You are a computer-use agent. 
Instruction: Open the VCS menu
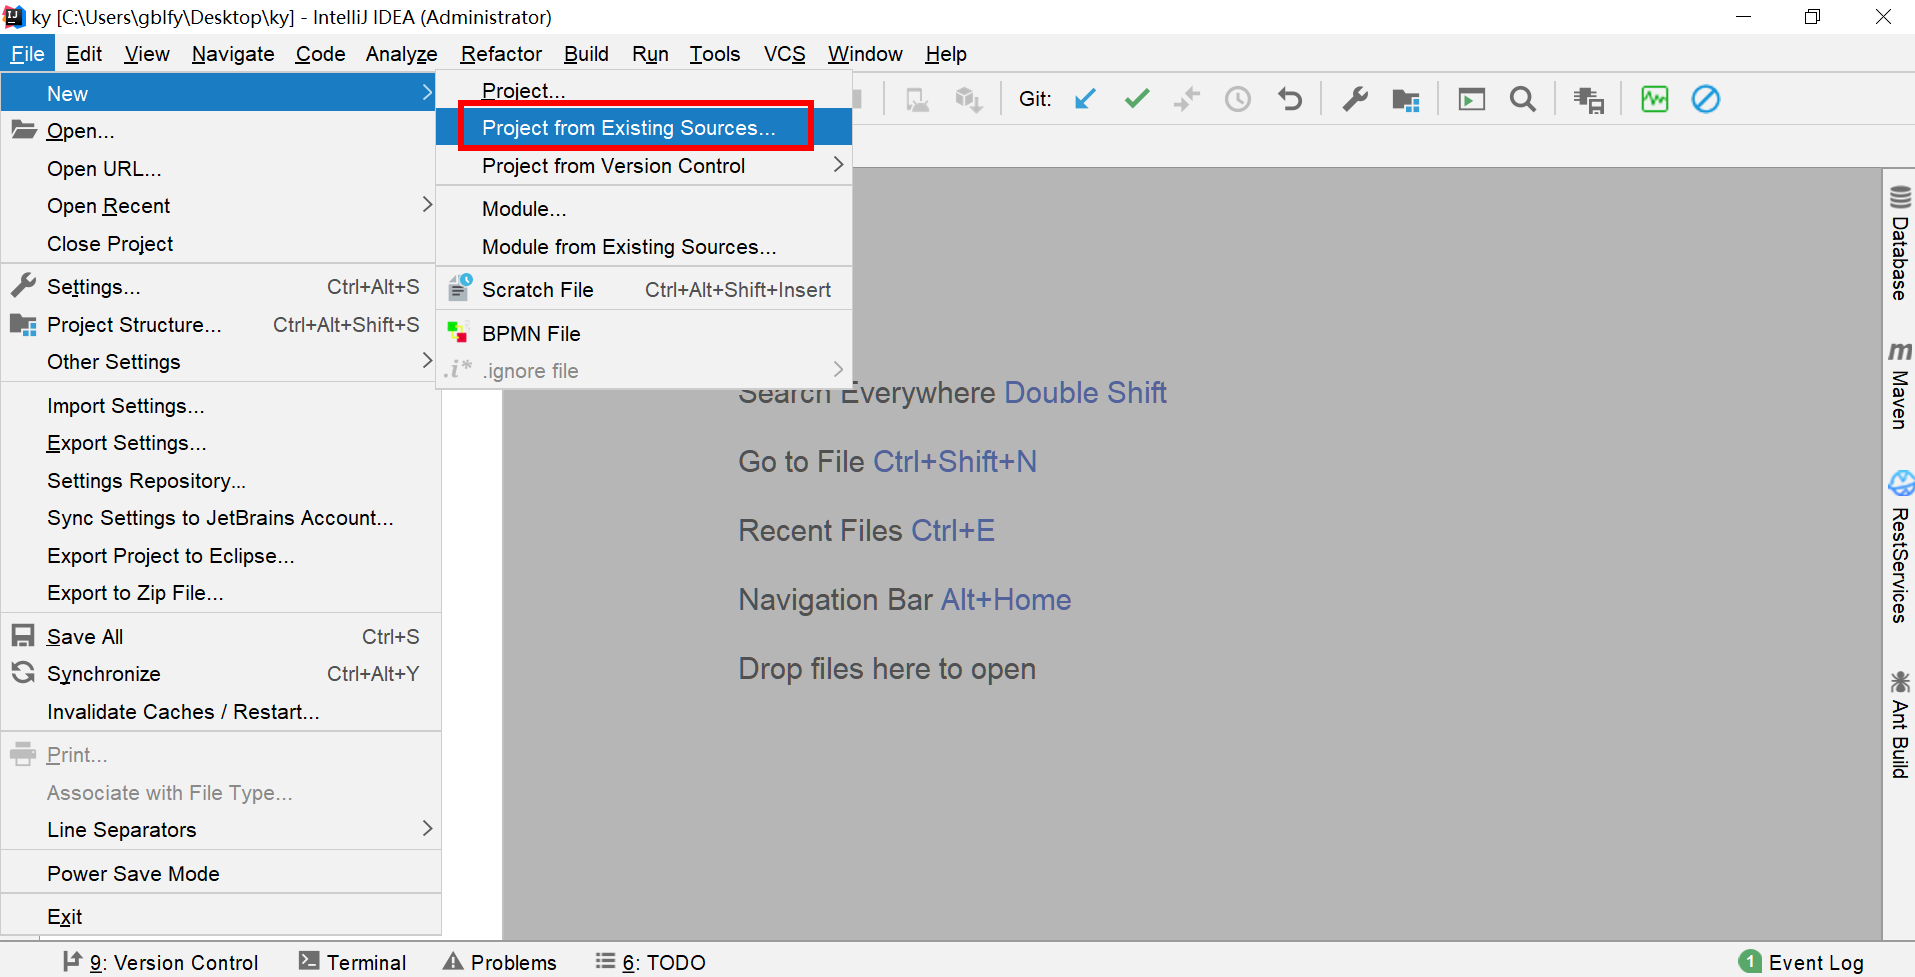pos(784,54)
